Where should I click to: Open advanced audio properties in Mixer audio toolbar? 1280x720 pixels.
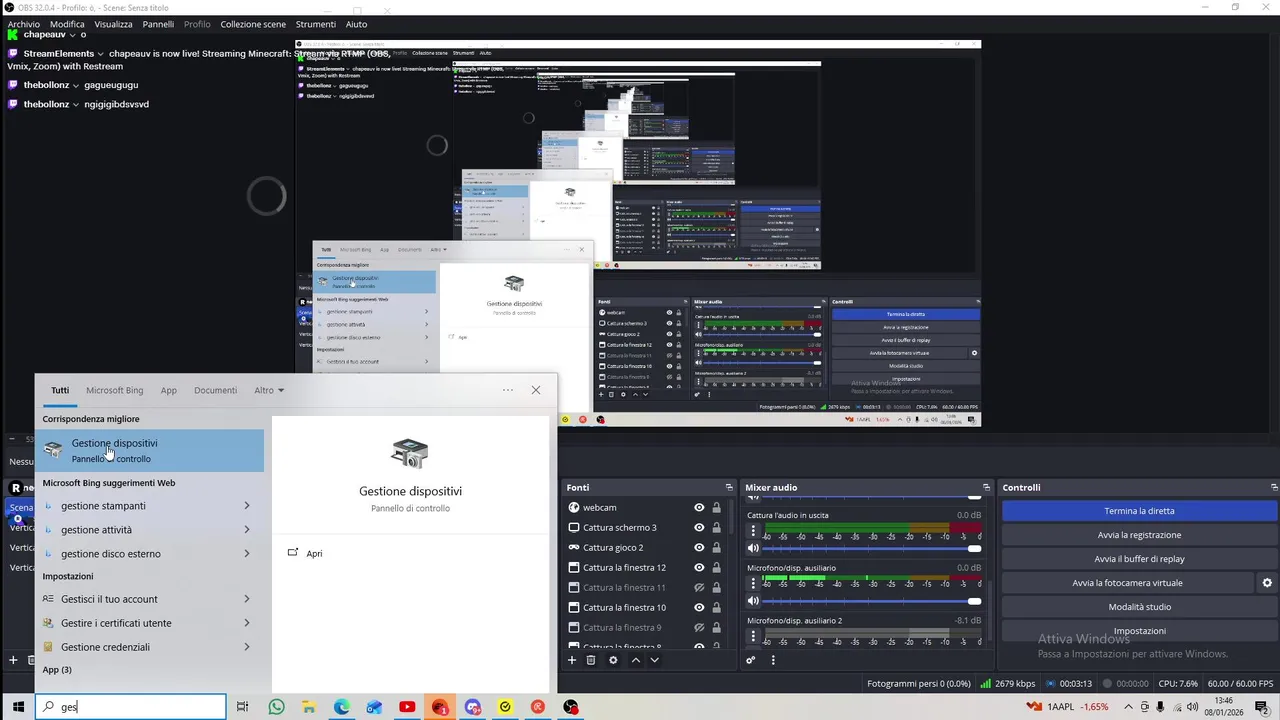[751, 660]
